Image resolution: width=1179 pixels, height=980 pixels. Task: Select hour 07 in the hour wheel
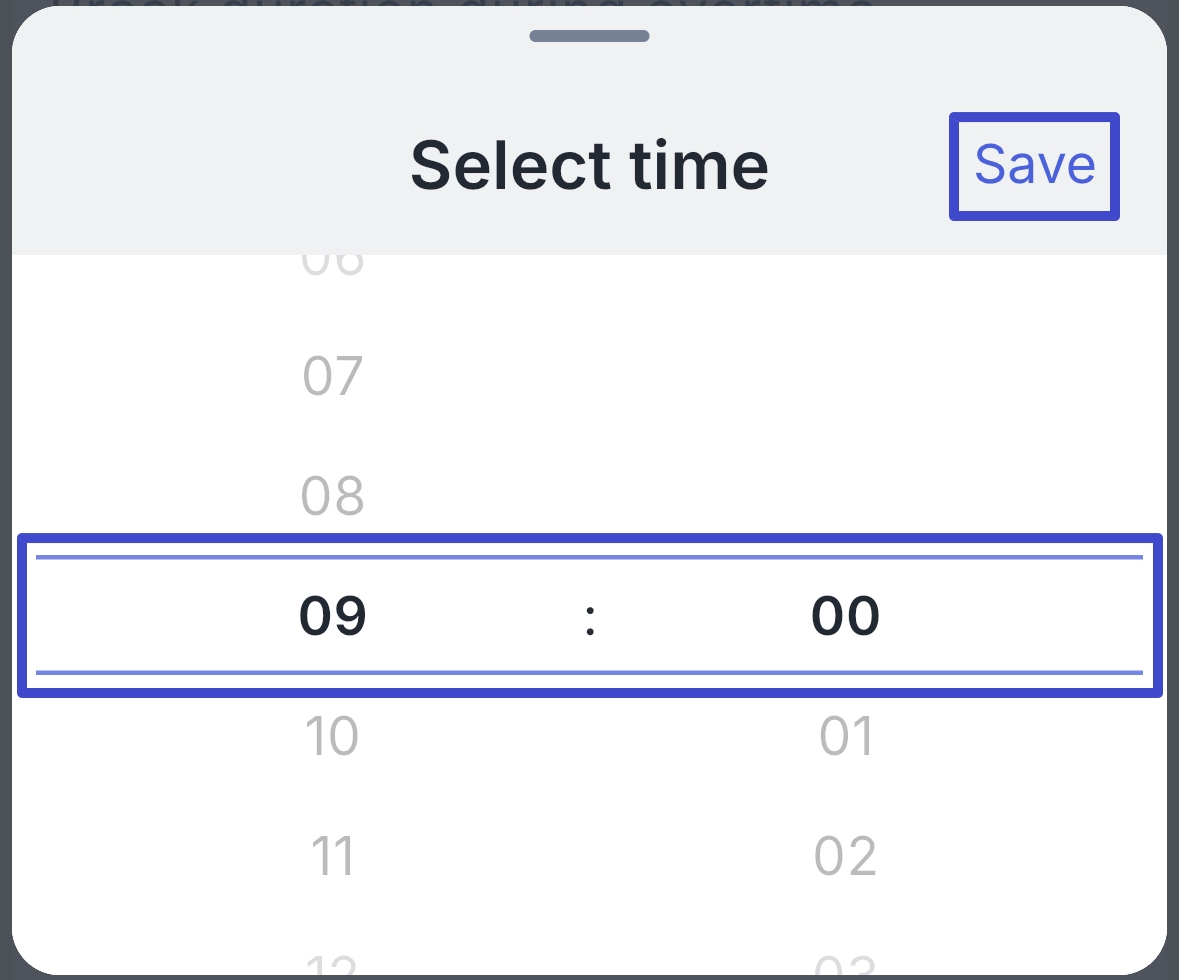click(332, 375)
